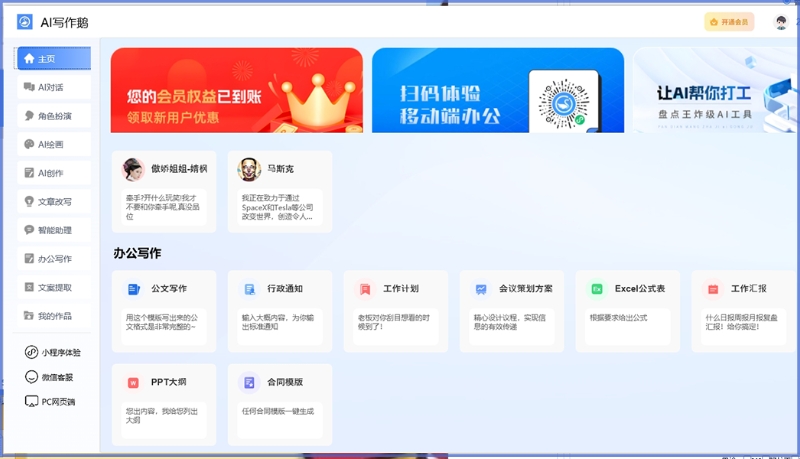Open the AI创作 sidebar item
Viewport: 800px width, 459px height.
coord(54,173)
